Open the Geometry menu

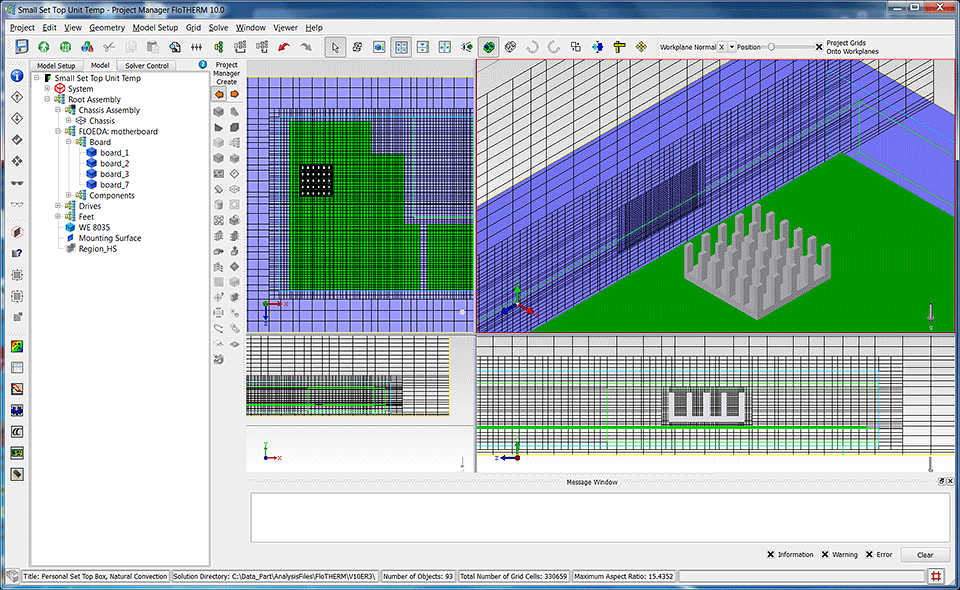pos(107,27)
